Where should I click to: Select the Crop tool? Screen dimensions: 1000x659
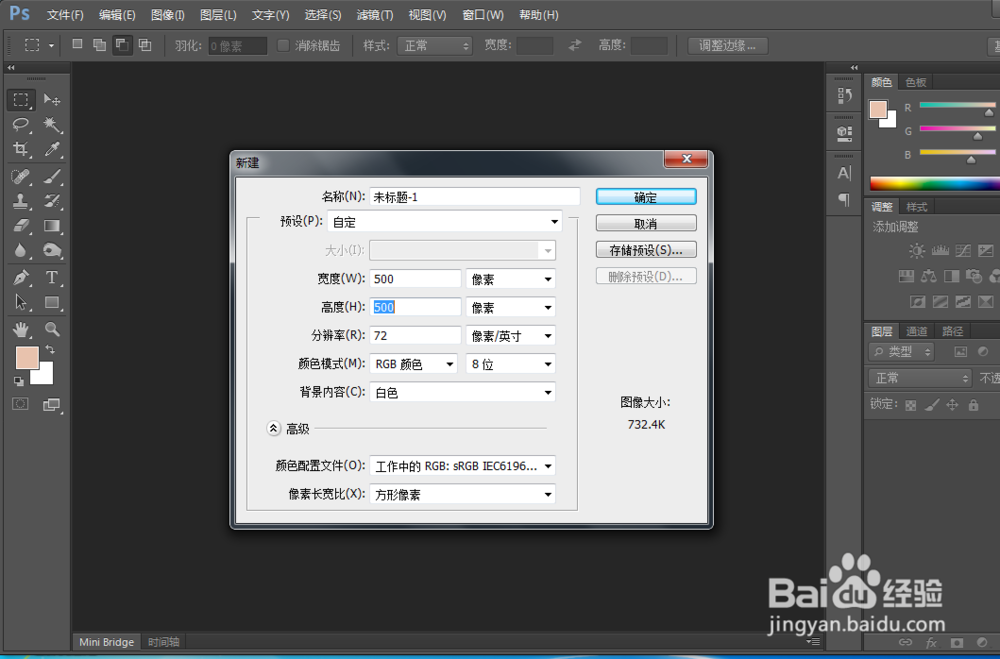click(20, 148)
